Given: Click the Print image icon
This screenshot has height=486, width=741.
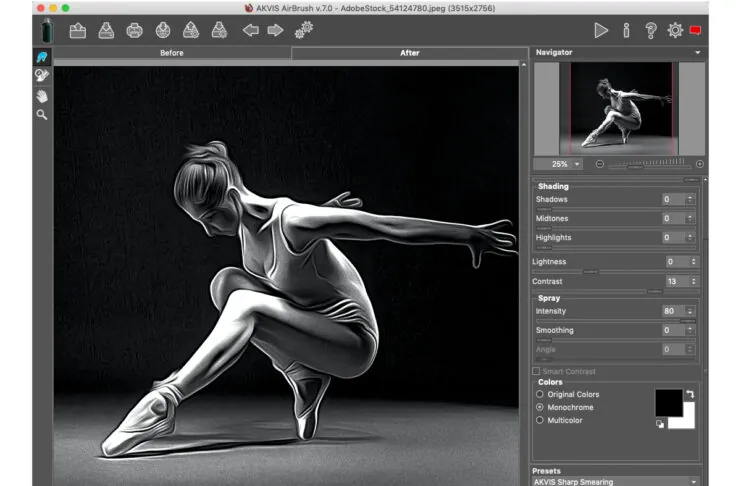Looking at the screenshot, I should coord(134,31).
